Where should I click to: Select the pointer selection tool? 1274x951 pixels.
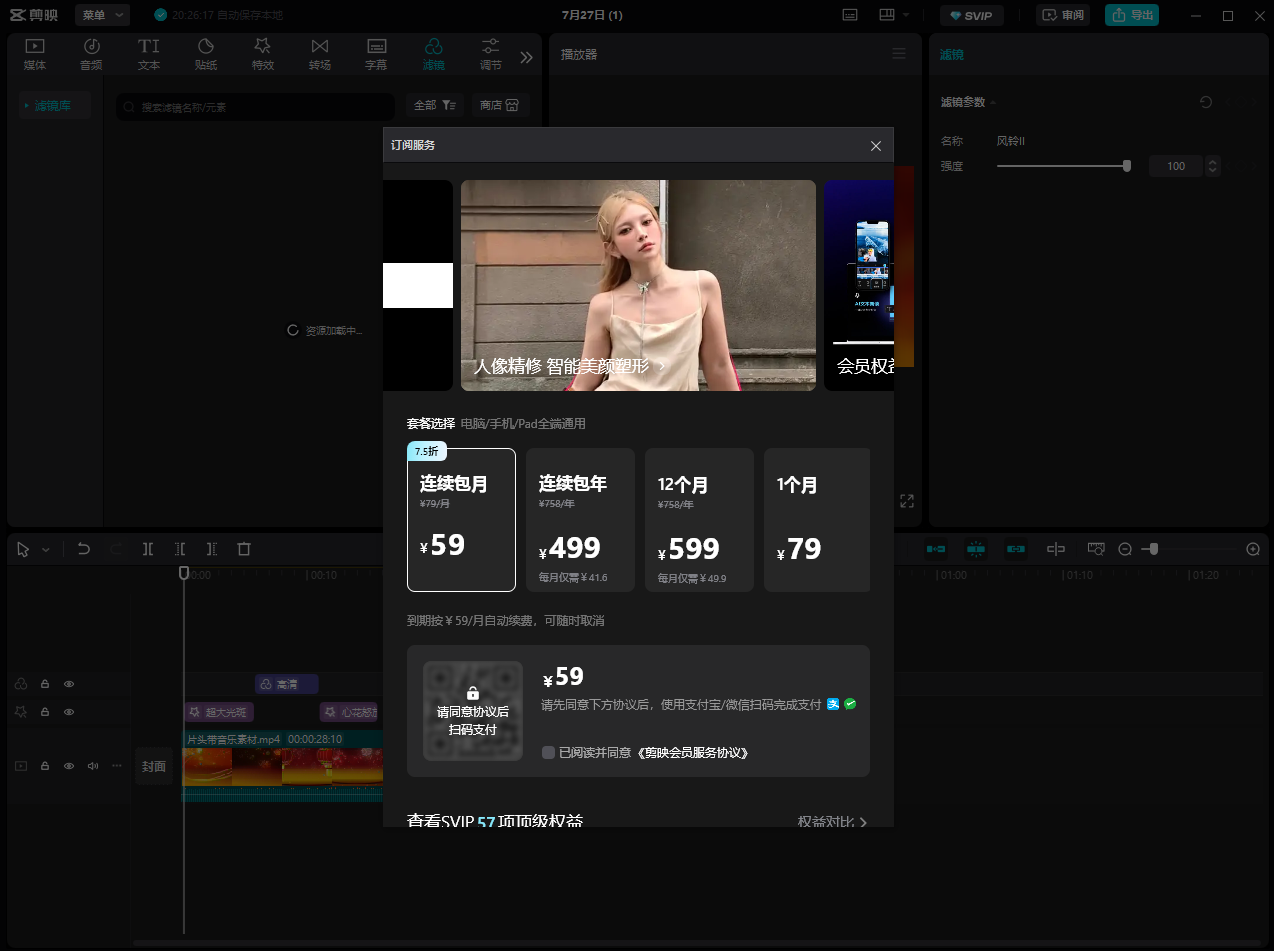[x=23, y=549]
